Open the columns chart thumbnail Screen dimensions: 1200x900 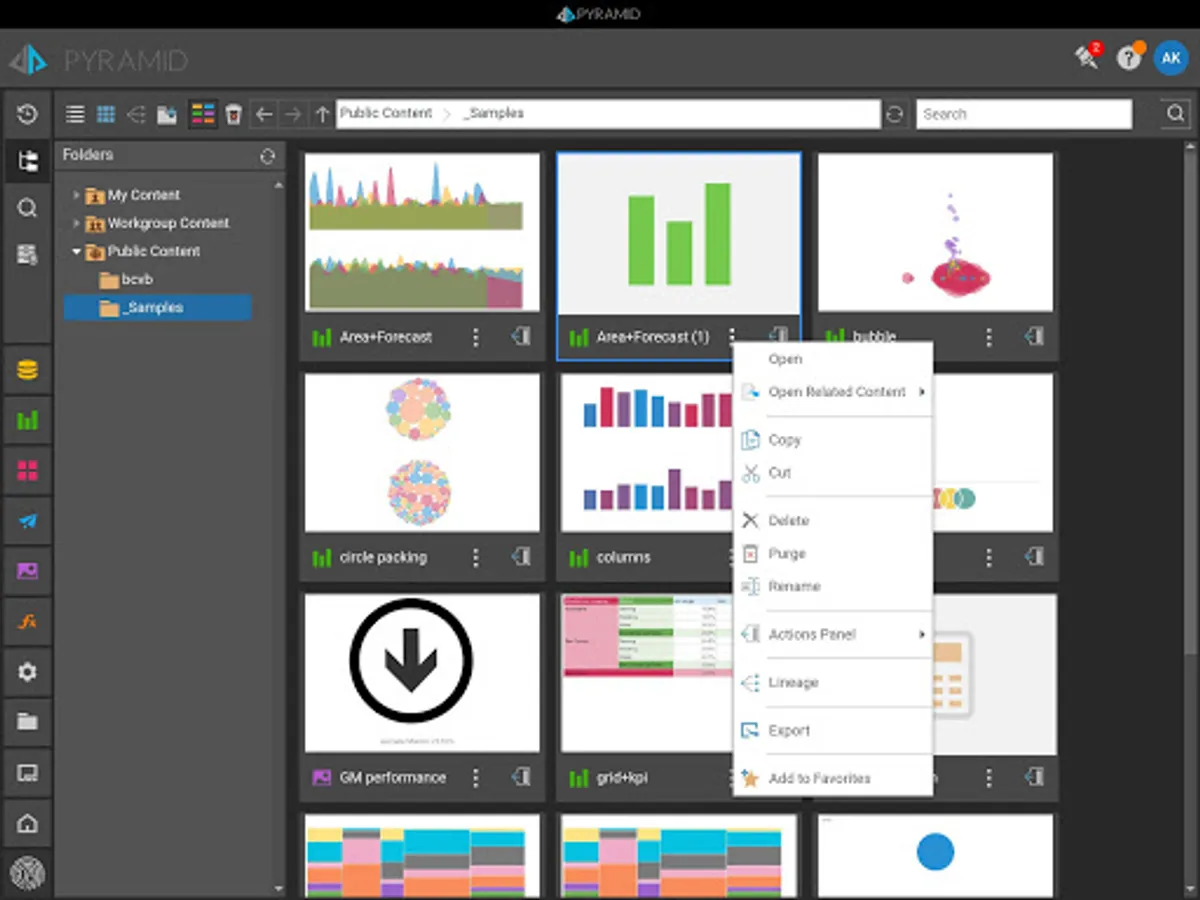click(x=646, y=452)
